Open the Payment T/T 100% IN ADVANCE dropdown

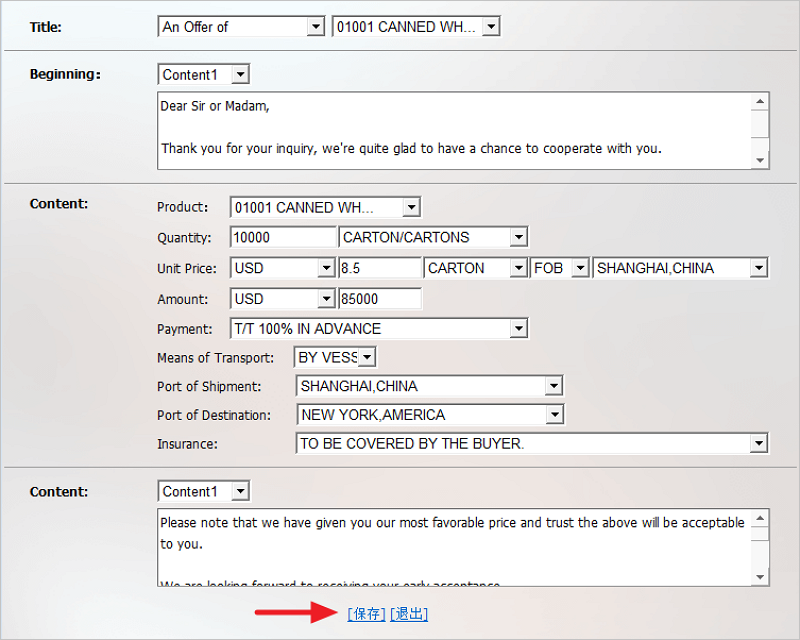(x=378, y=328)
